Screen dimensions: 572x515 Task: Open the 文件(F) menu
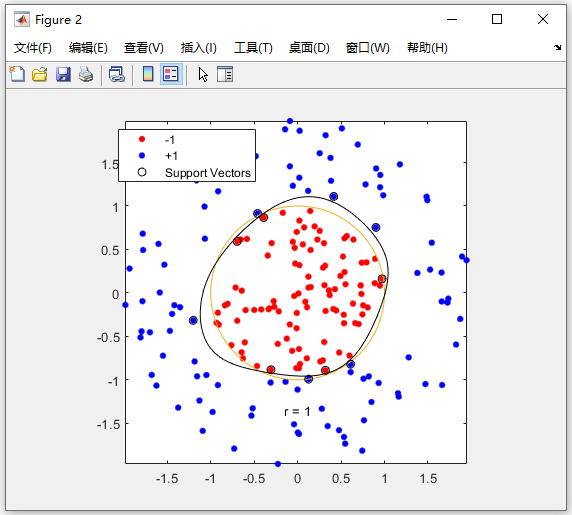(x=33, y=48)
